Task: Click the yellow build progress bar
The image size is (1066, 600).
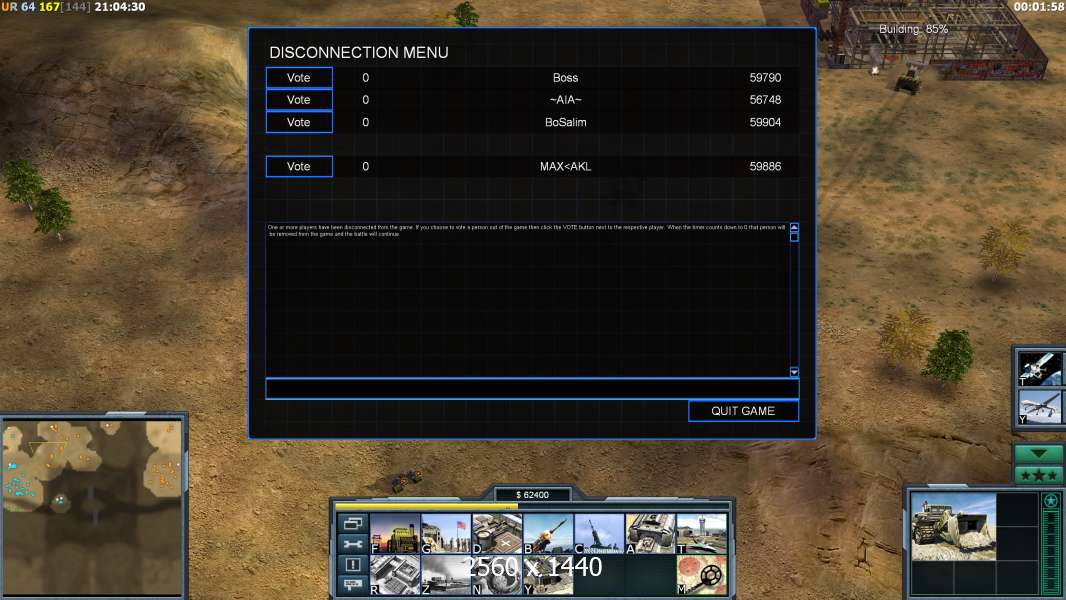Action: click(x=426, y=506)
